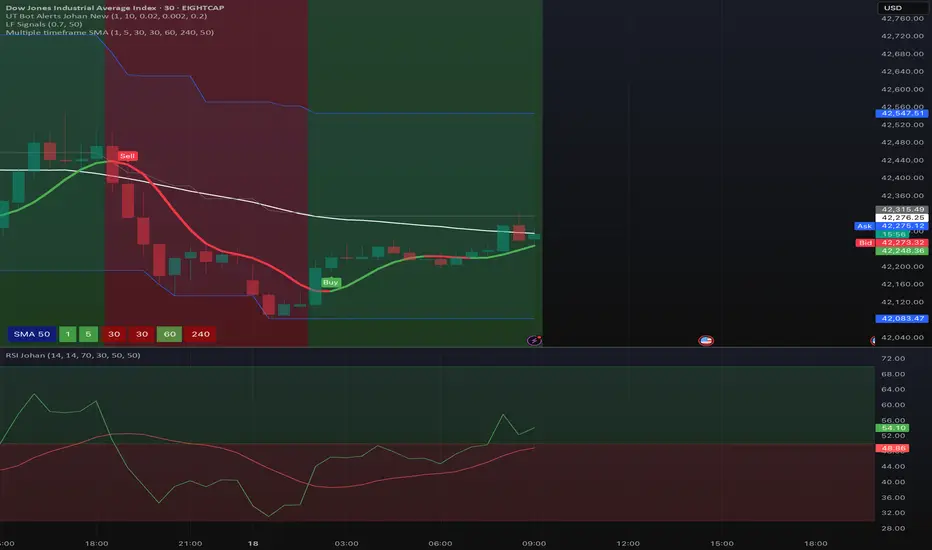Screen dimensions: 932x550
Task: Open the USD currency selector
Action: coord(902,8)
